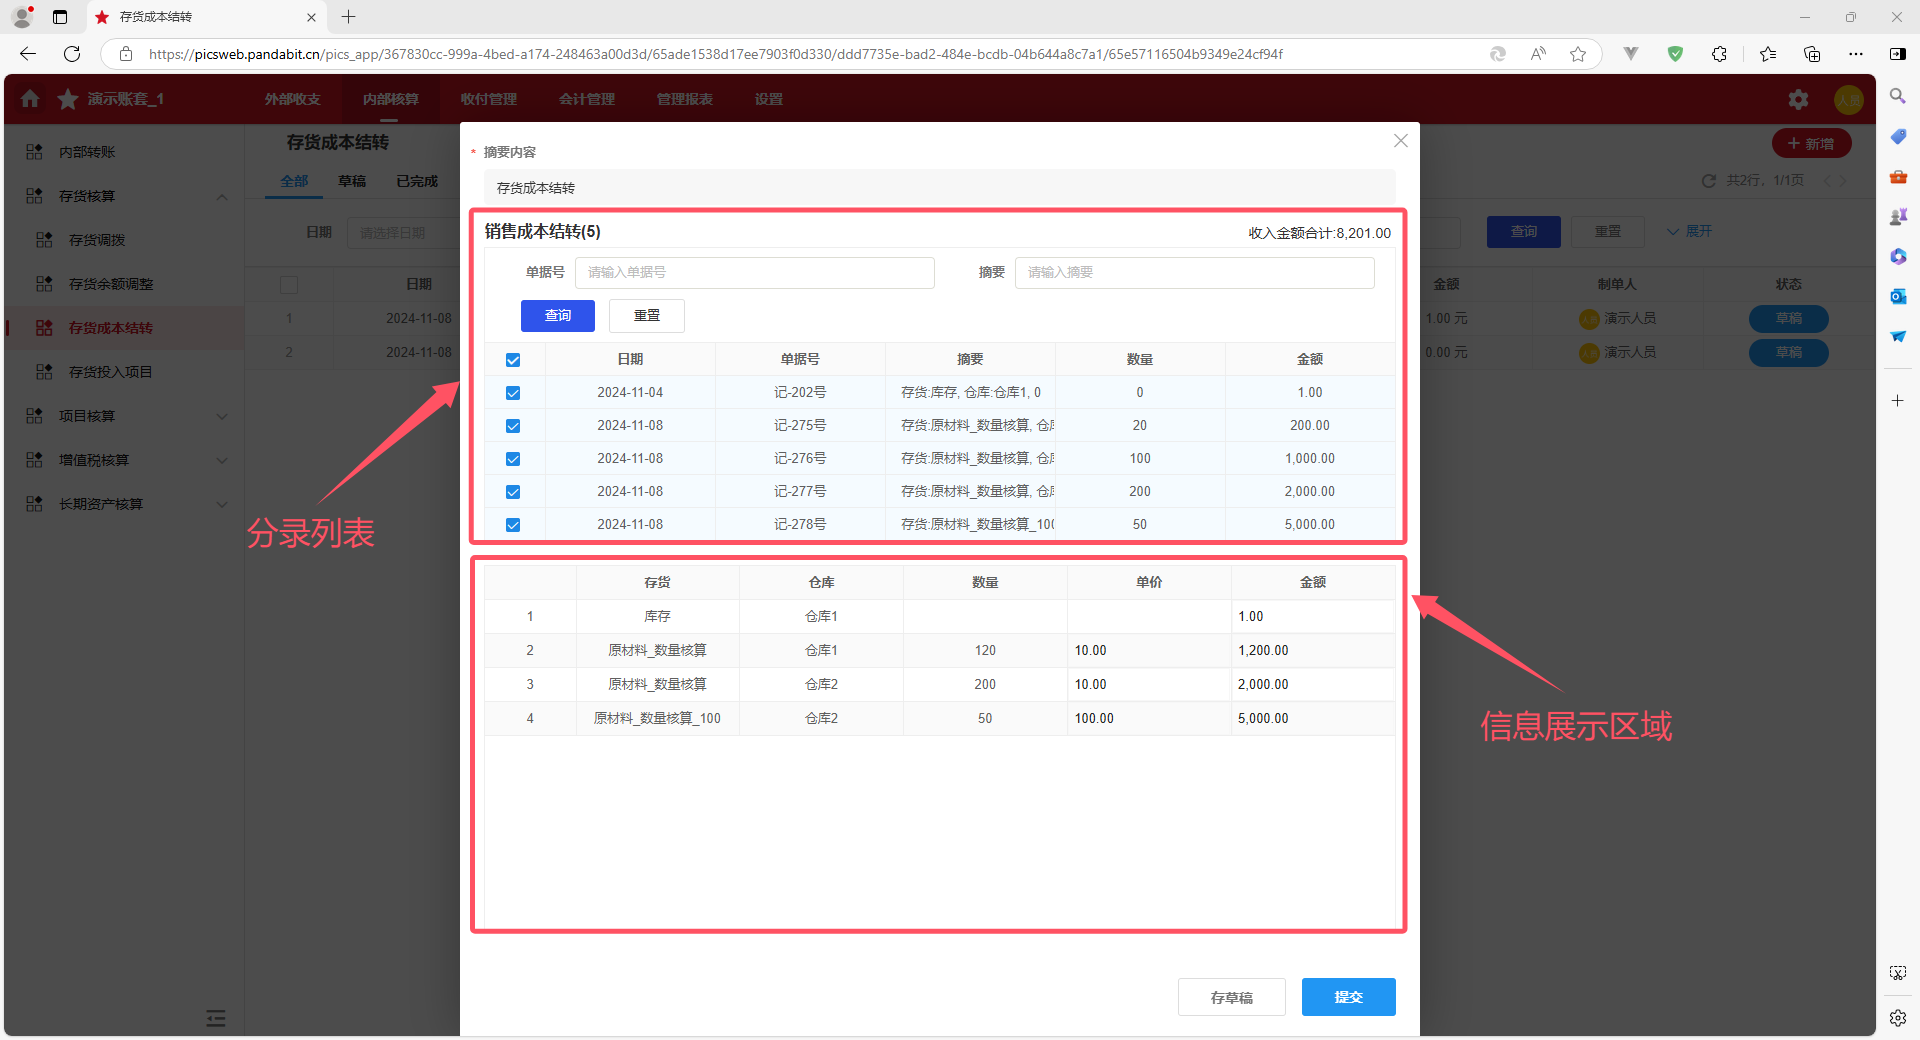Click the favorites star in address bar
This screenshot has width=1920, height=1040.
tap(1578, 54)
